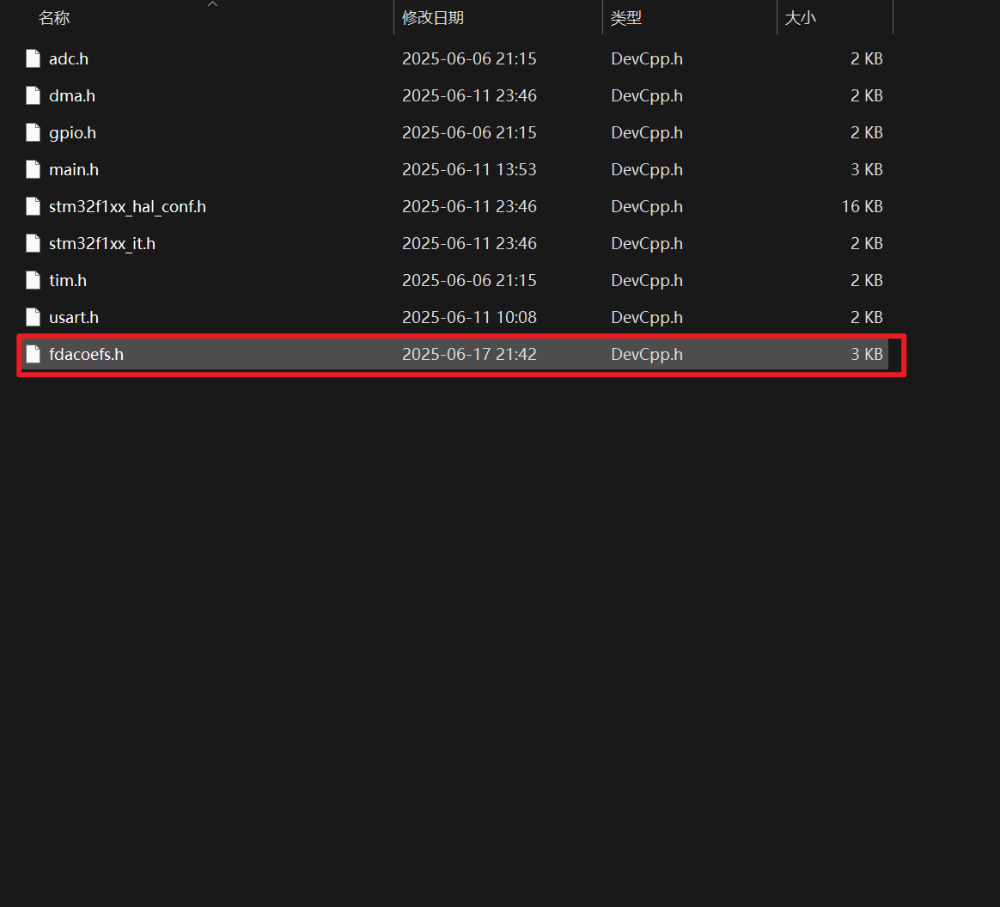Click the dma.h file icon
1000x907 pixels.
point(33,96)
